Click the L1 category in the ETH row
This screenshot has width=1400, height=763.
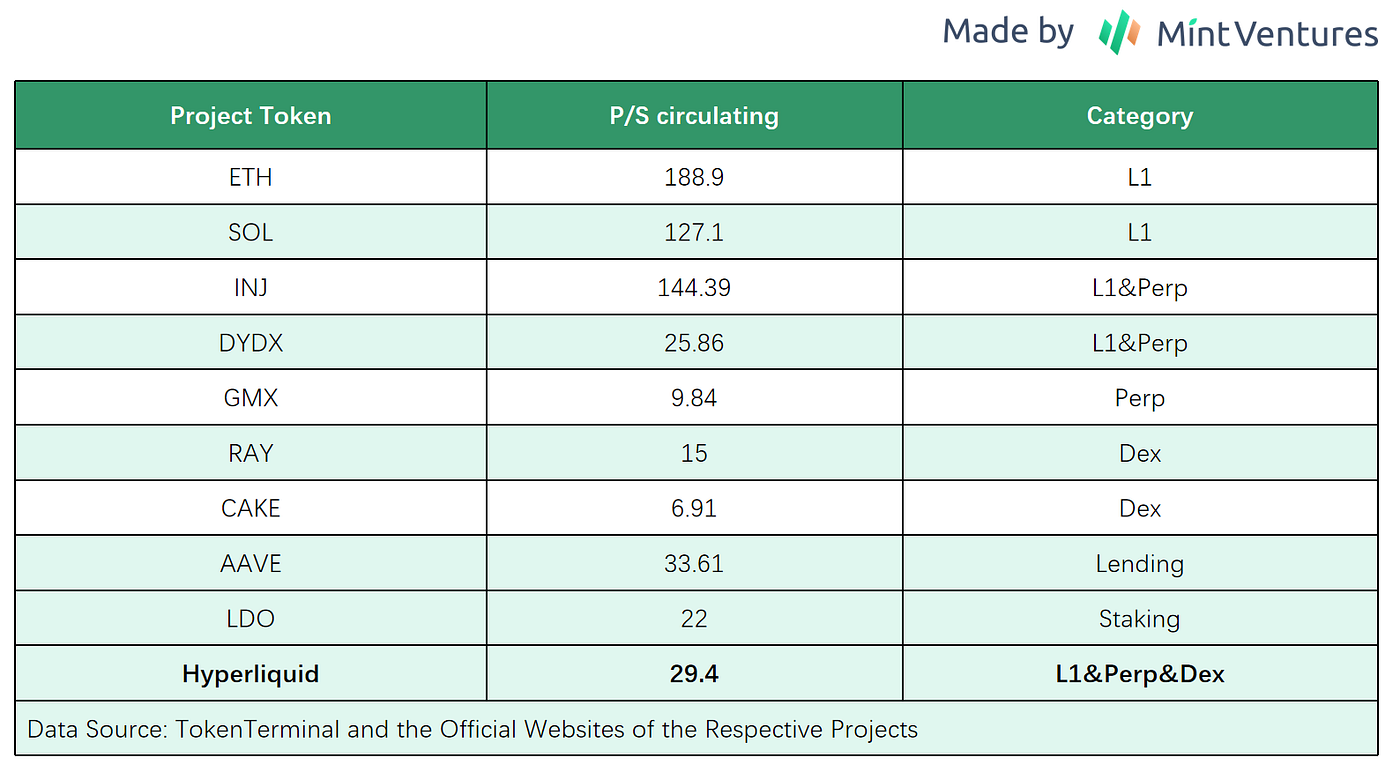click(1140, 177)
